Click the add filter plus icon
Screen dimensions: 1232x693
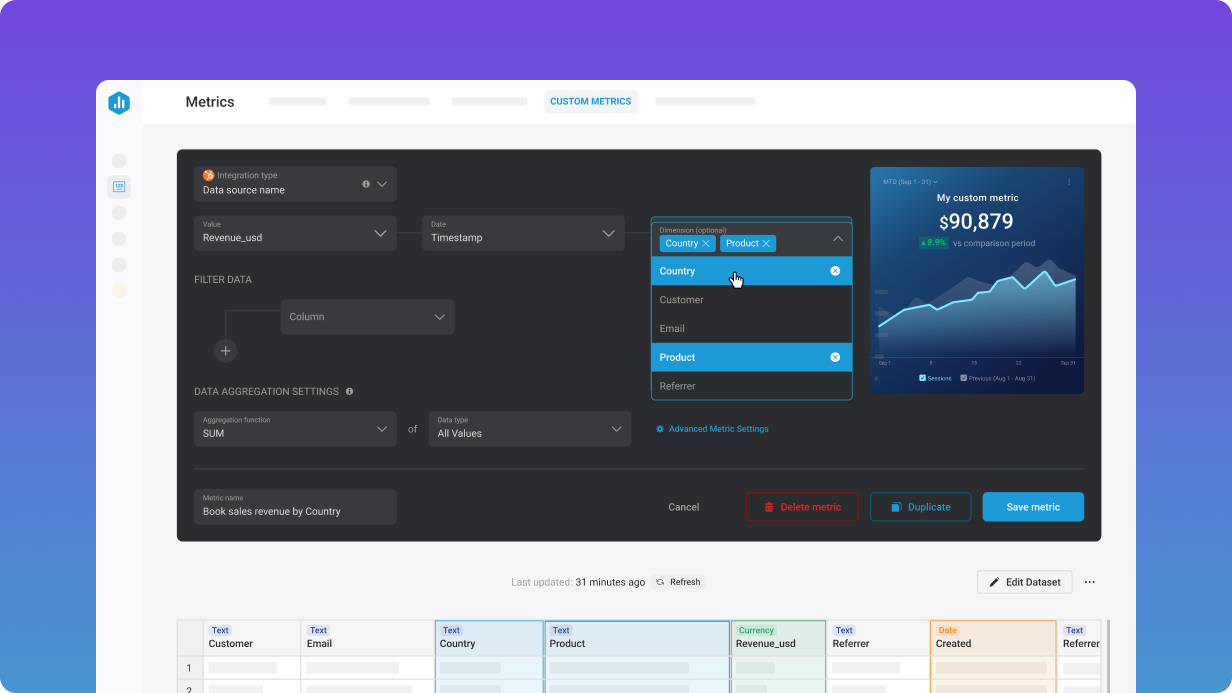pos(226,351)
